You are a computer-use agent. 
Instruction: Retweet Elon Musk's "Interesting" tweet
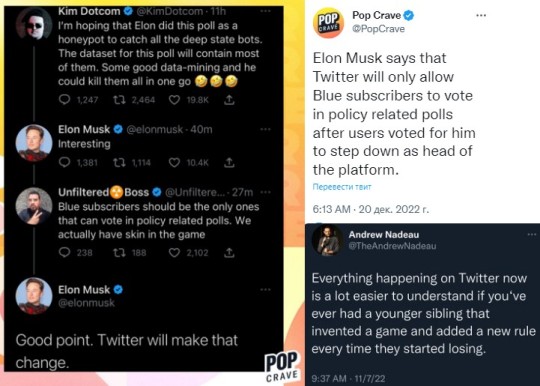(x=120, y=162)
